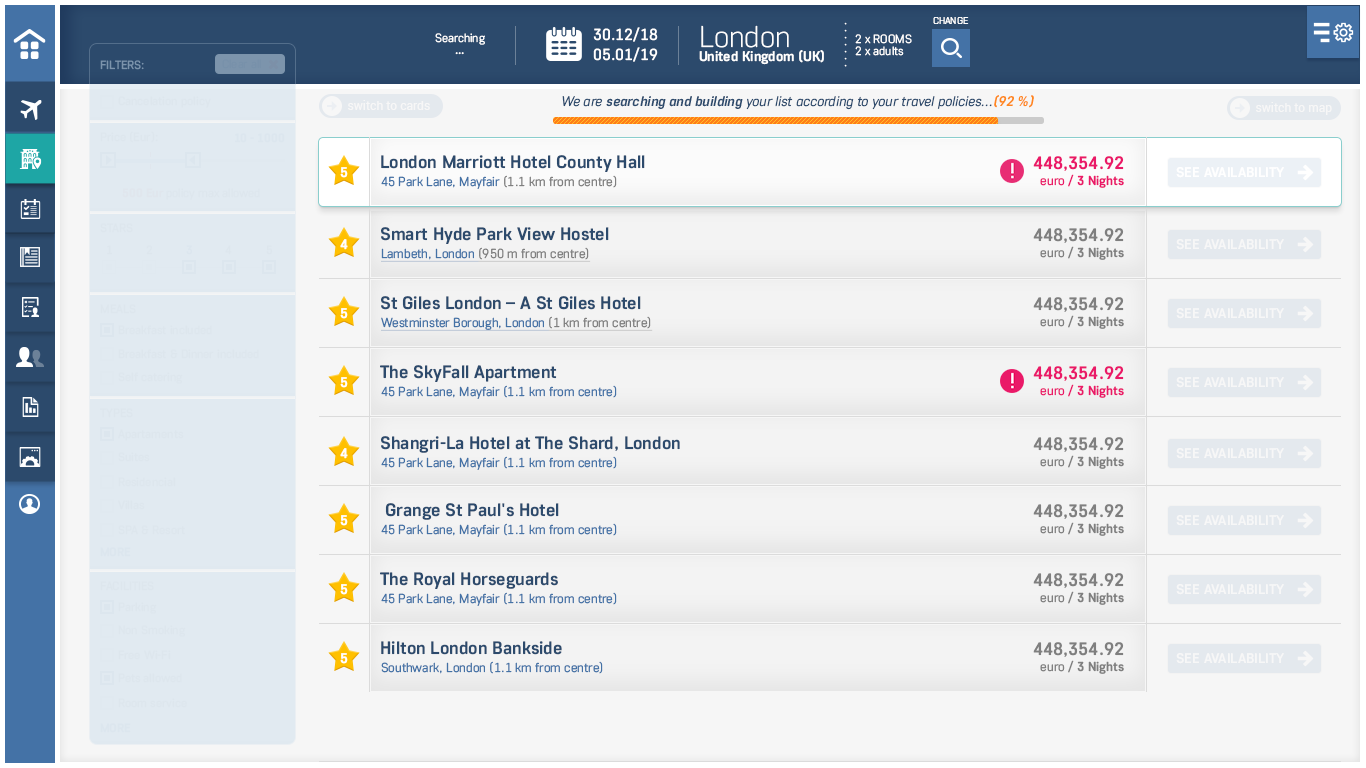
Task: Click the calendar icon beside travel dates
Action: [564, 44]
